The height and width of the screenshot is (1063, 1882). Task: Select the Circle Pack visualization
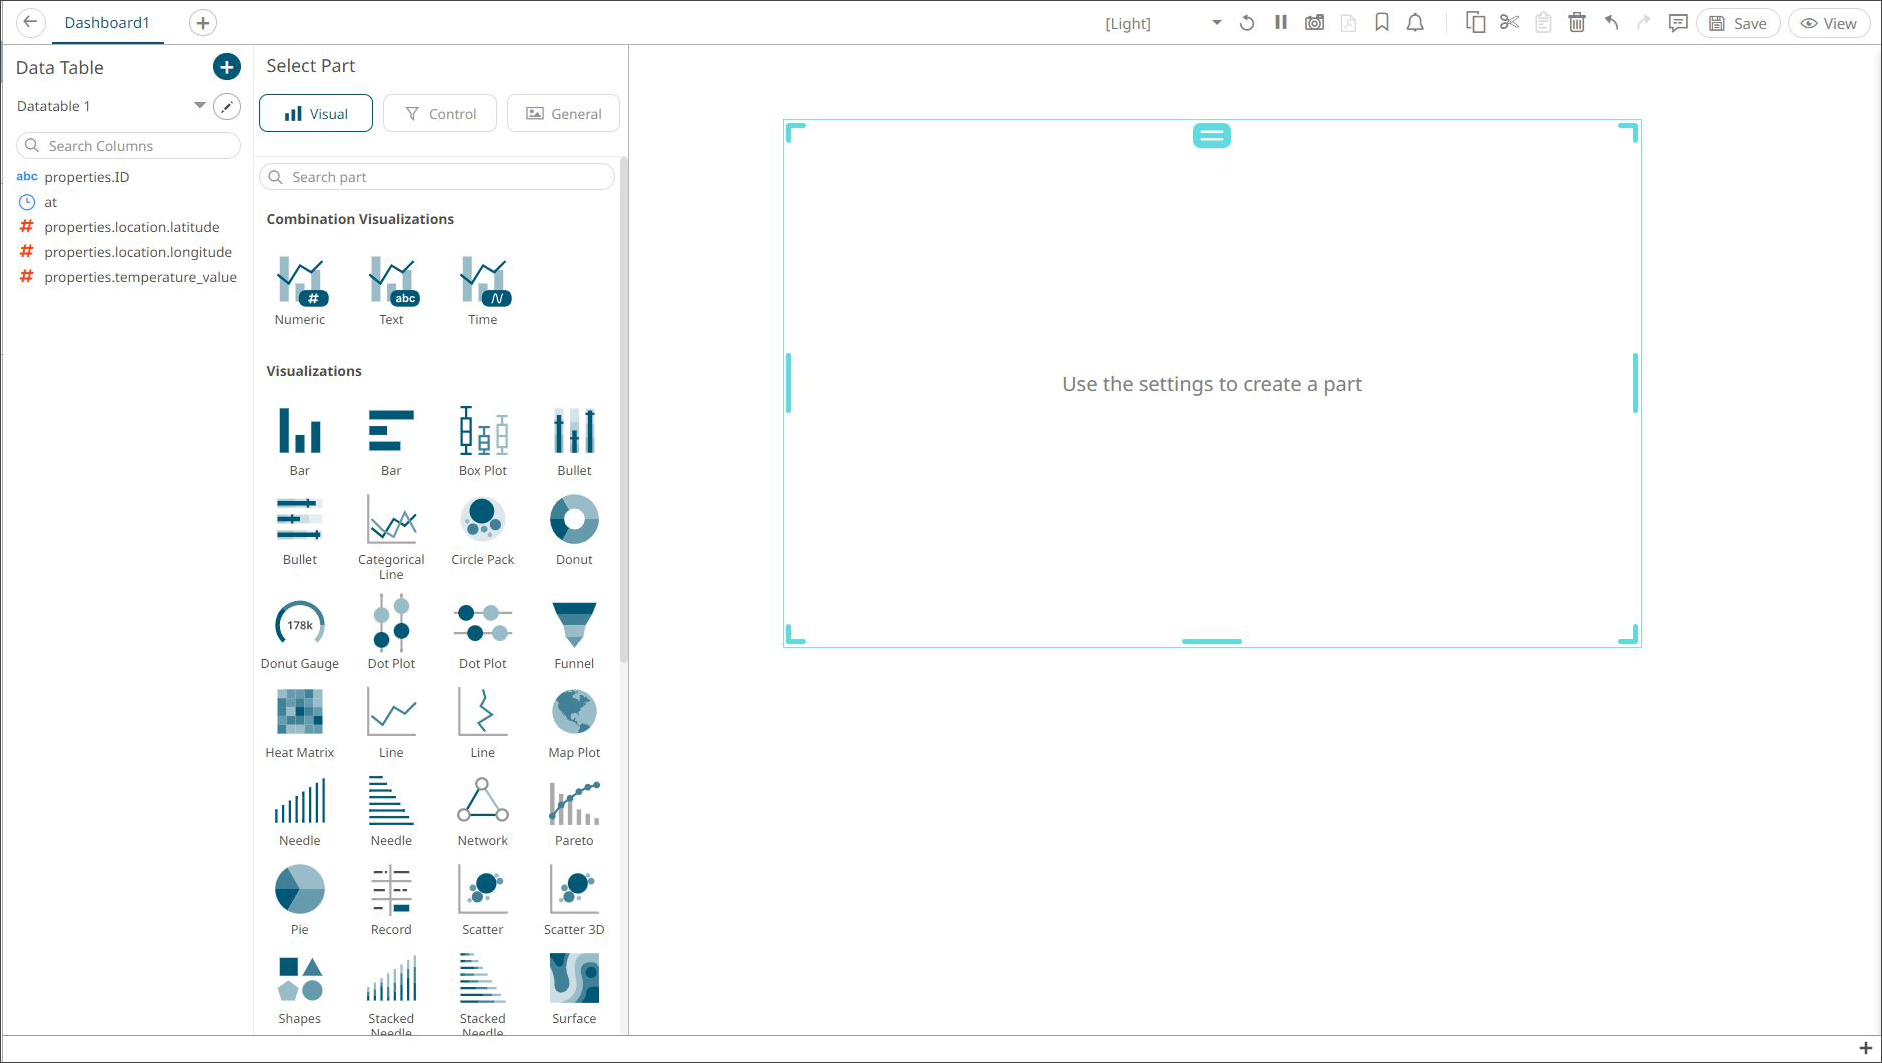483,531
